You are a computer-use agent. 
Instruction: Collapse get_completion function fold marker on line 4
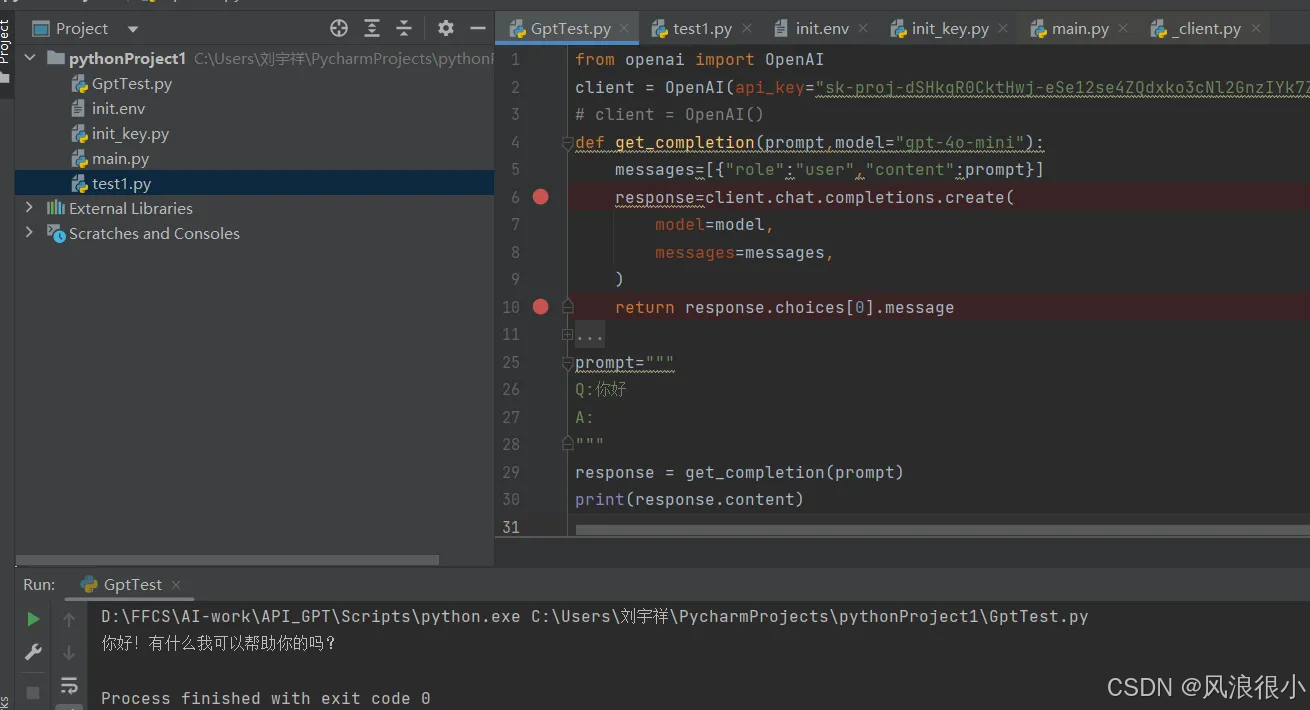[x=567, y=143]
